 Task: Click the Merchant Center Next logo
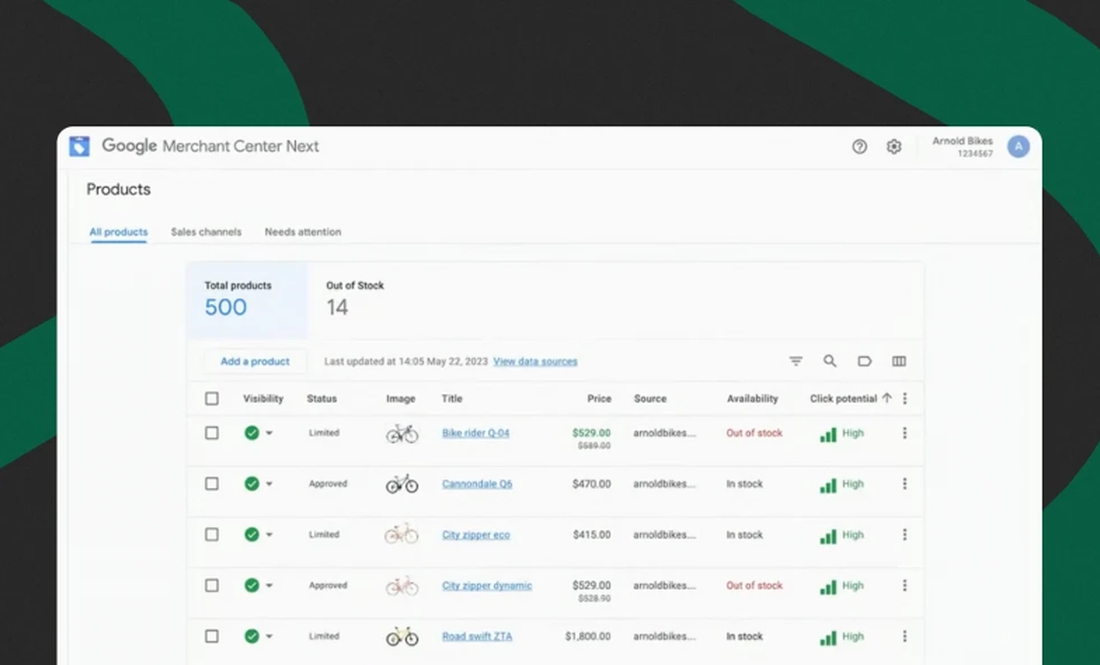(80, 145)
